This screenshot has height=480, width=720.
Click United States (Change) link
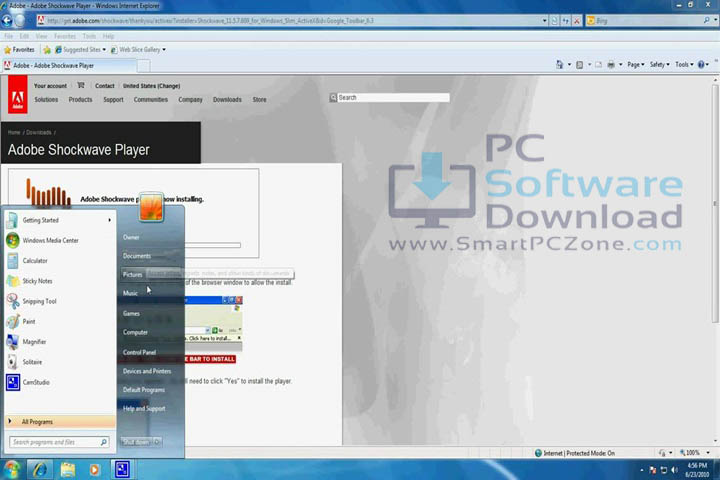(x=152, y=86)
